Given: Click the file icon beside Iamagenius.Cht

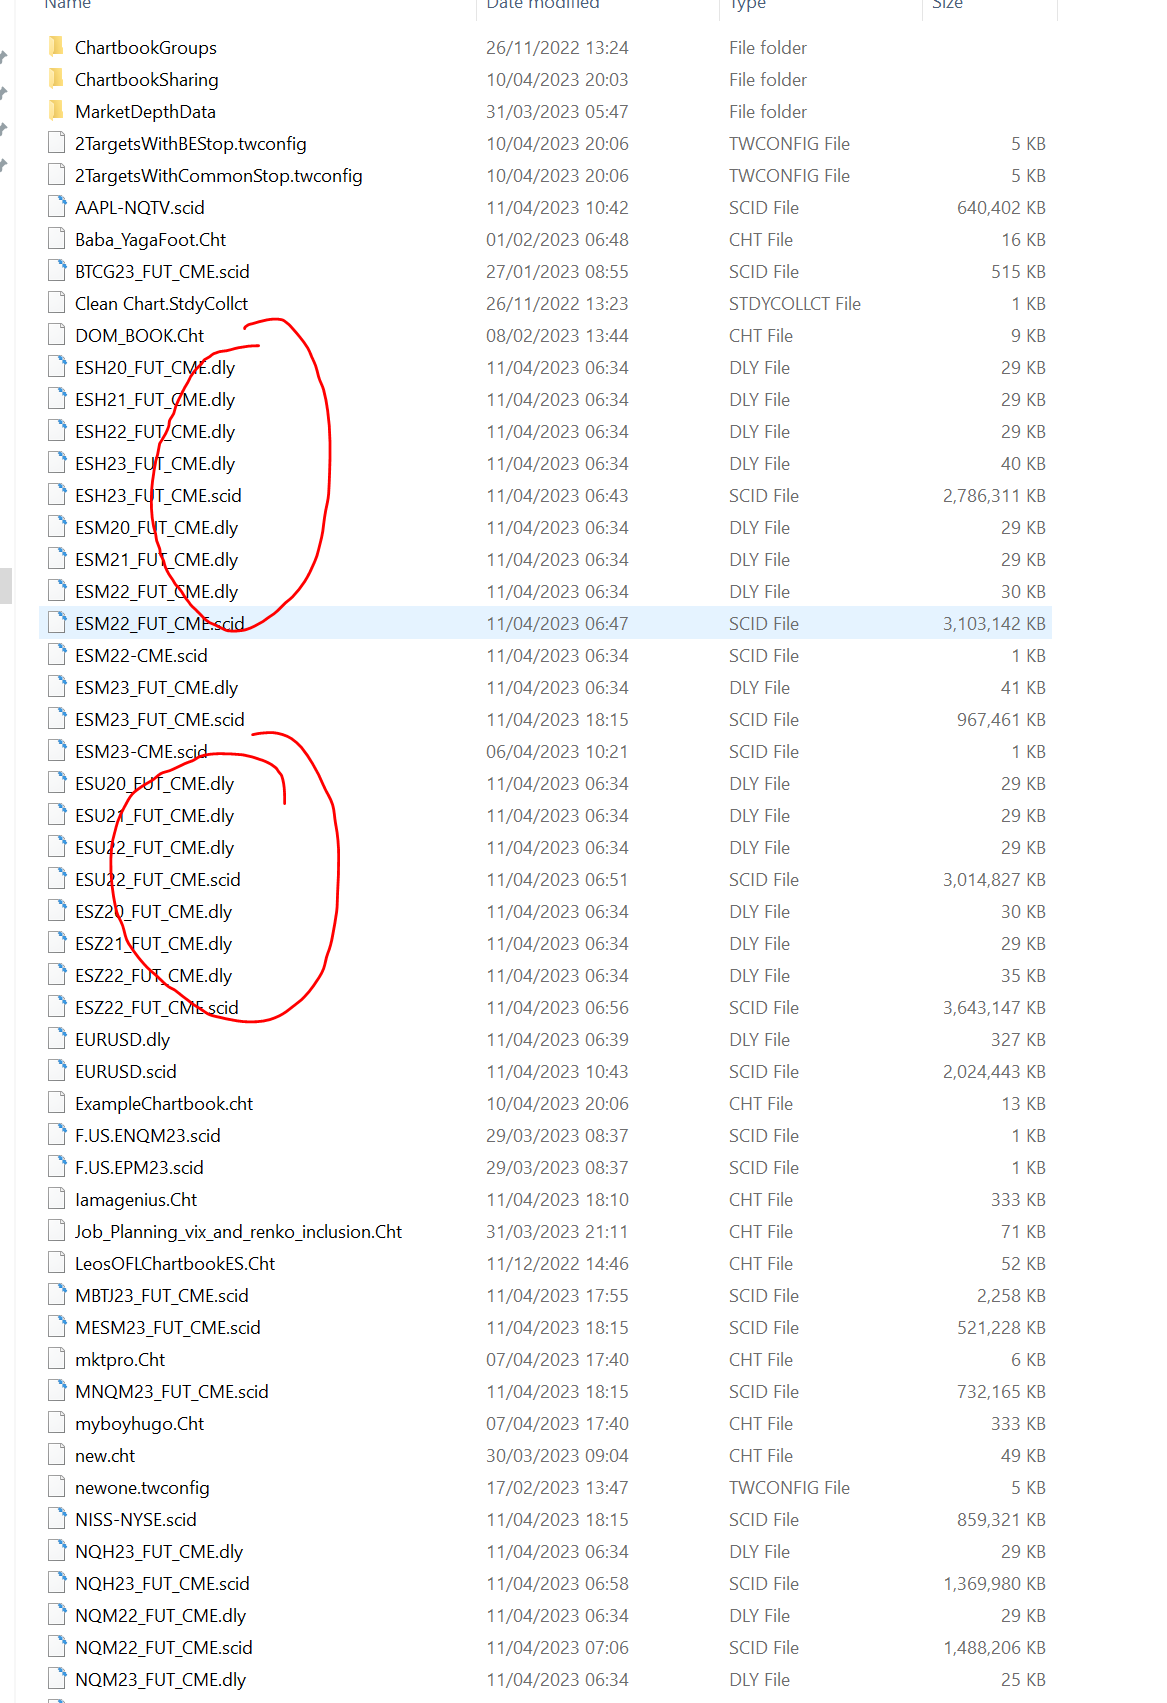Looking at the screenshot, I should point(57,1199).
